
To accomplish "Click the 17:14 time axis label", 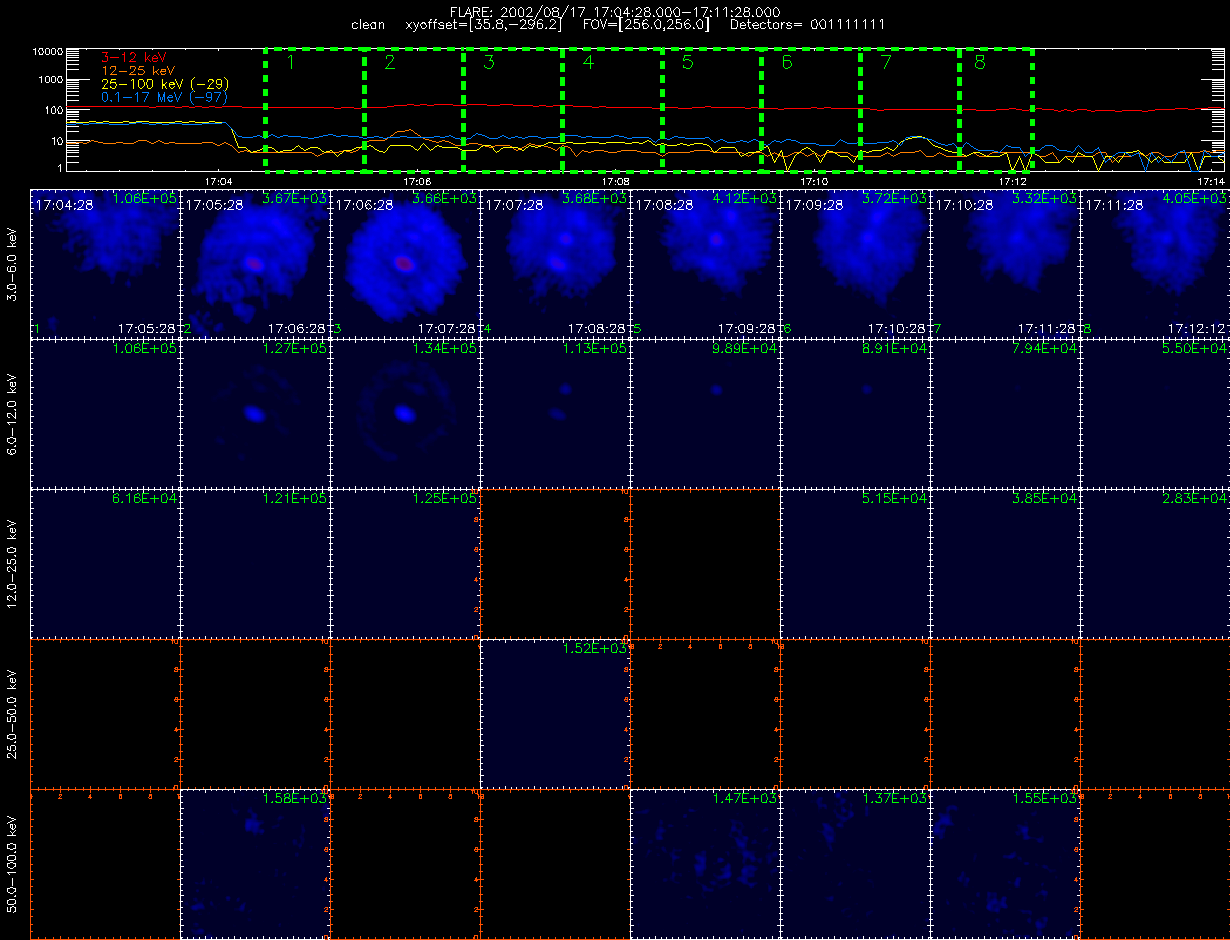I will 1211,181.
